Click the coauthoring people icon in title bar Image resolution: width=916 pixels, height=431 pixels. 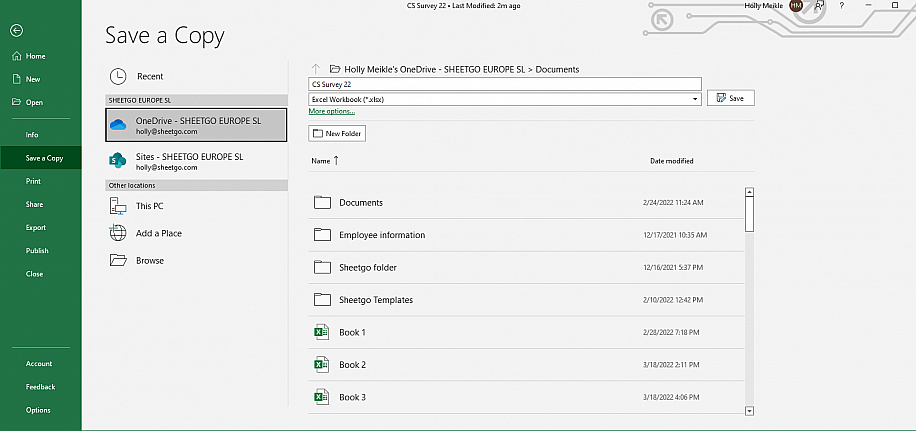(x=820, y=5)
